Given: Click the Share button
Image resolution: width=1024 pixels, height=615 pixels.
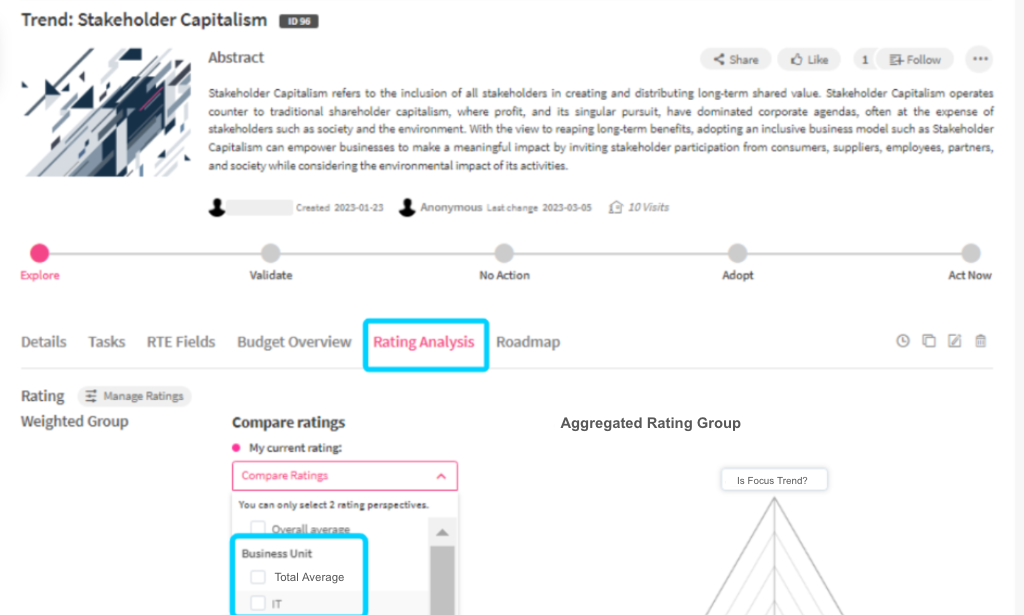Looking at the screenshot, I should pyautogui.click(x=735, y=60).
